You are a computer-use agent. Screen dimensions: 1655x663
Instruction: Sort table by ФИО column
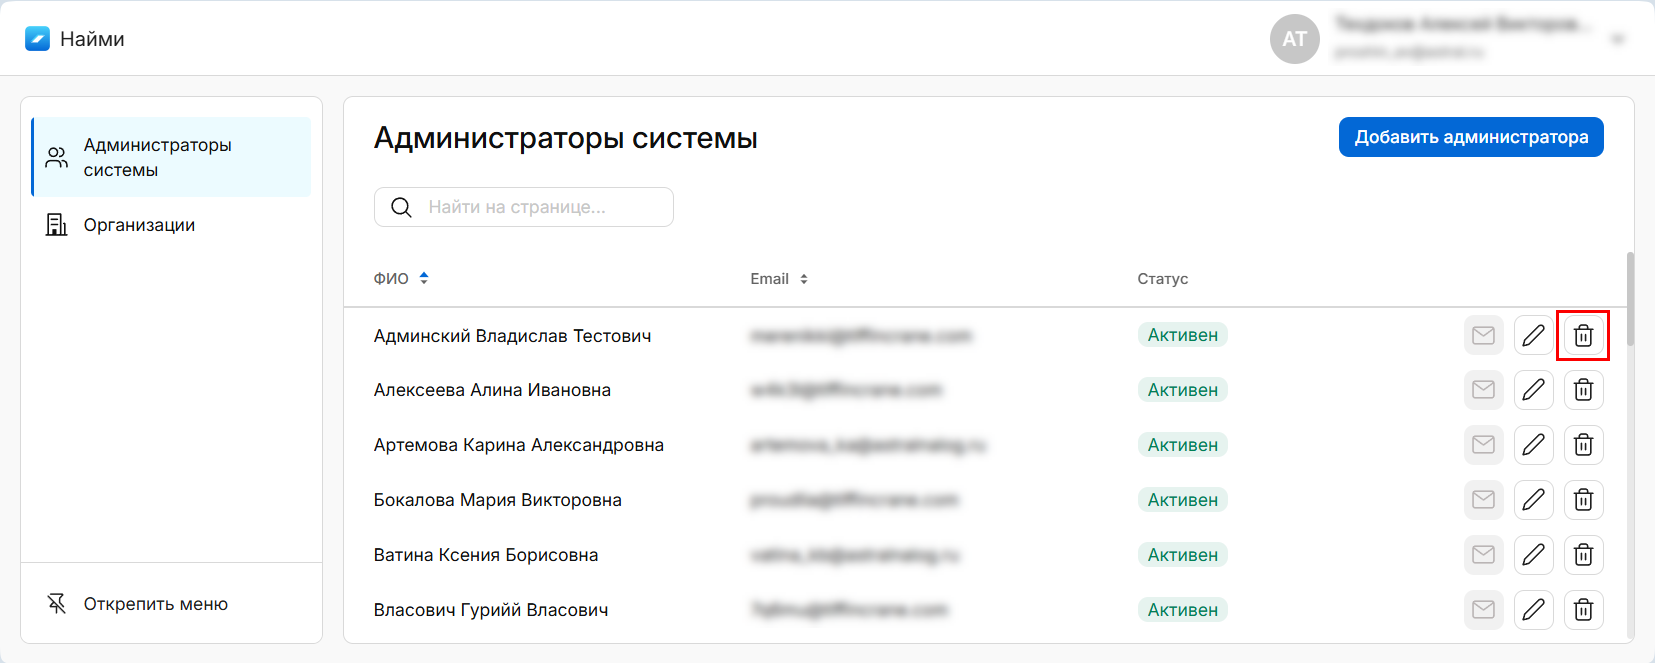click(x=424, y=278)
